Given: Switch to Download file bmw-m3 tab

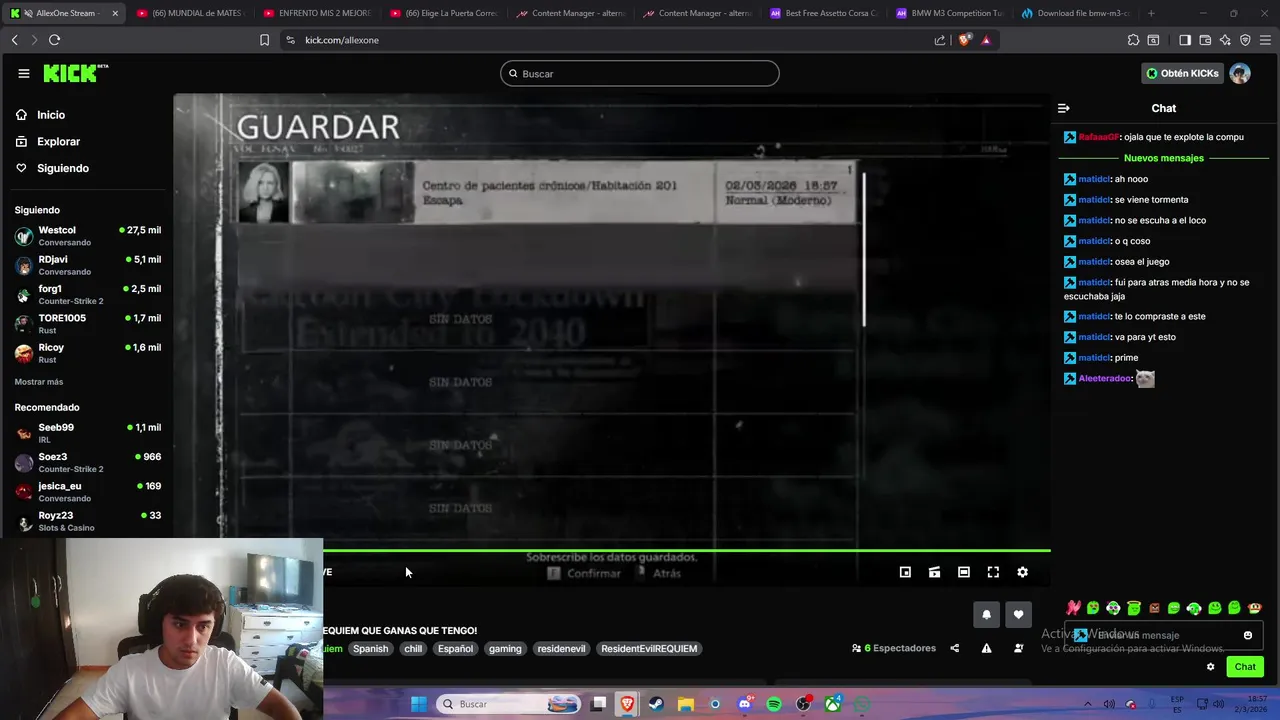Looking at the screenshot, I should click(1076, 13).
